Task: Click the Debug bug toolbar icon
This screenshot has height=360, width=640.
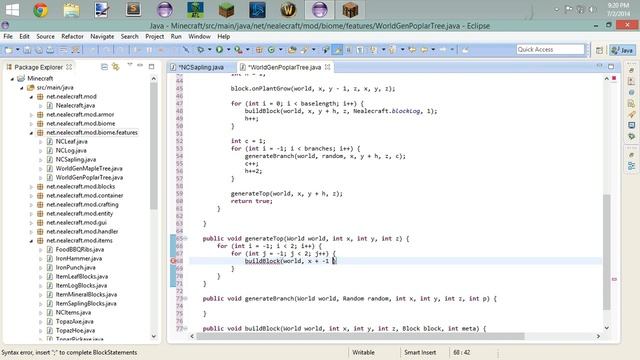Action: [x=200, y=50]
